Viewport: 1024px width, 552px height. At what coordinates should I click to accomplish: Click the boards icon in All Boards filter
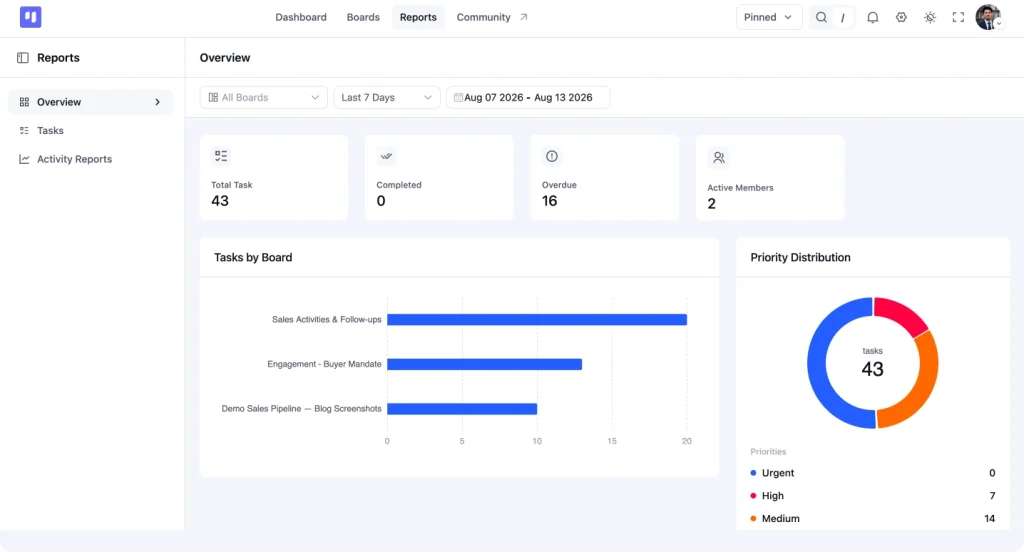click(x=213, y=97)
